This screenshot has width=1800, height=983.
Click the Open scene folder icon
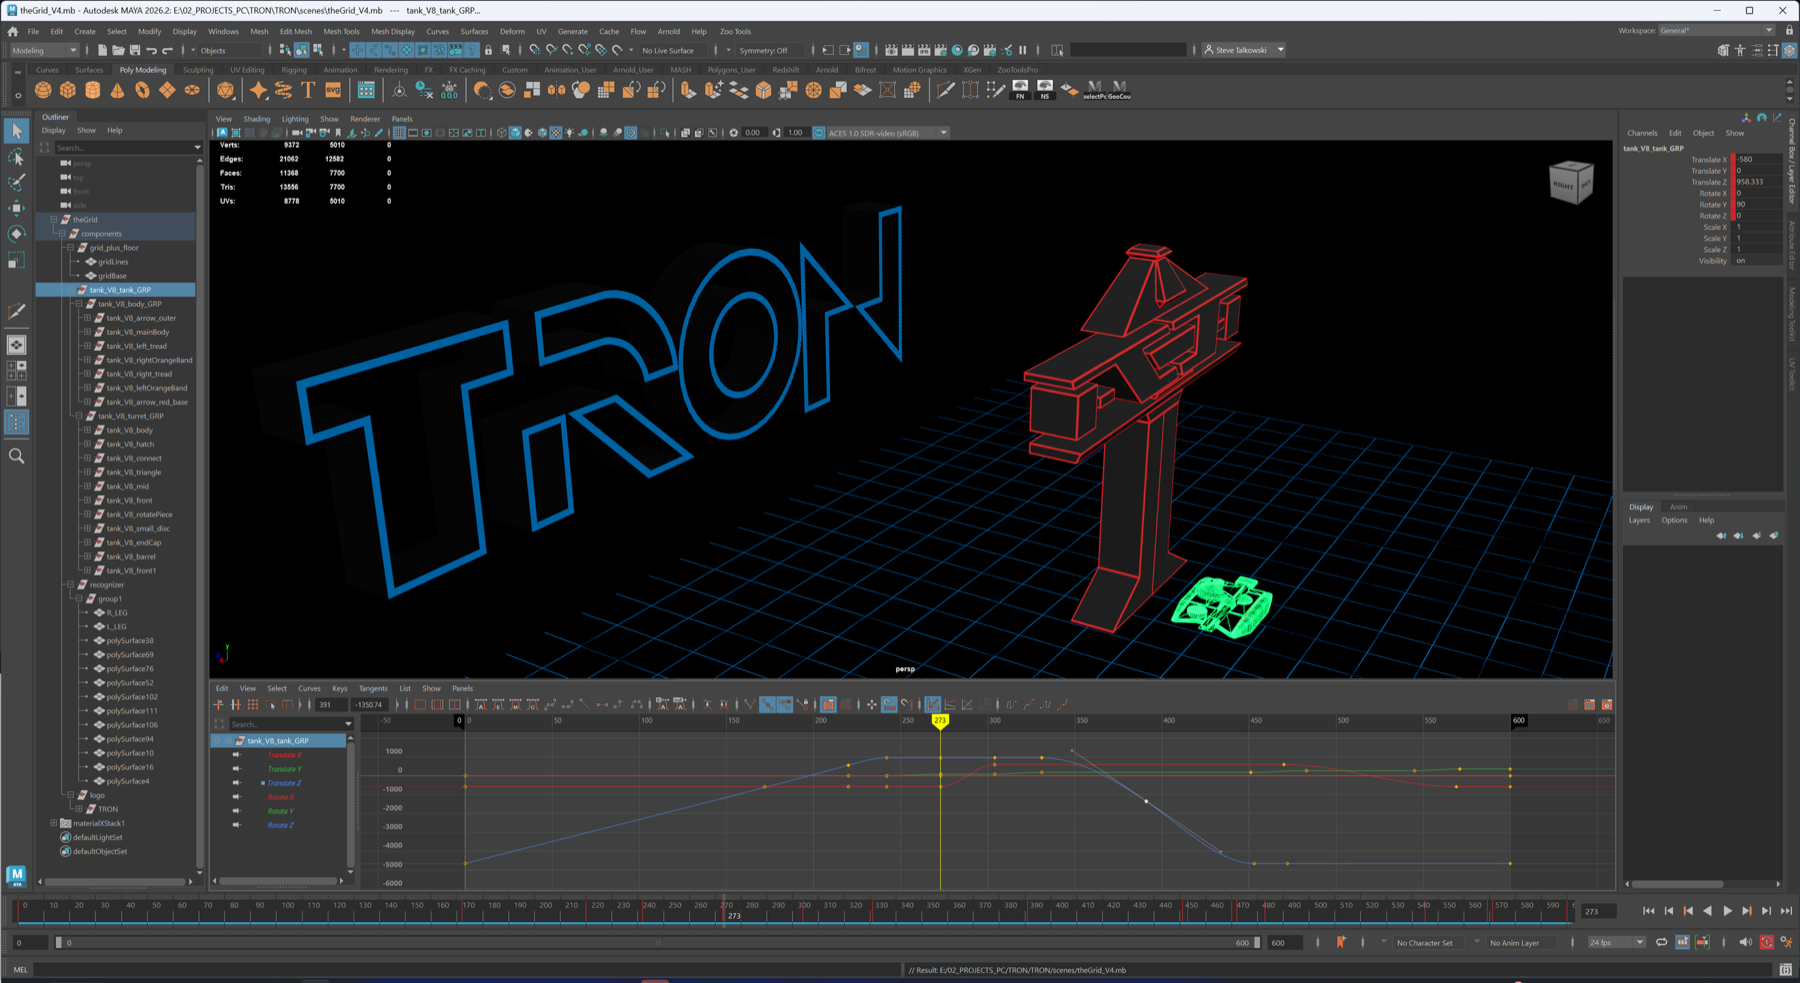(118, 50)
